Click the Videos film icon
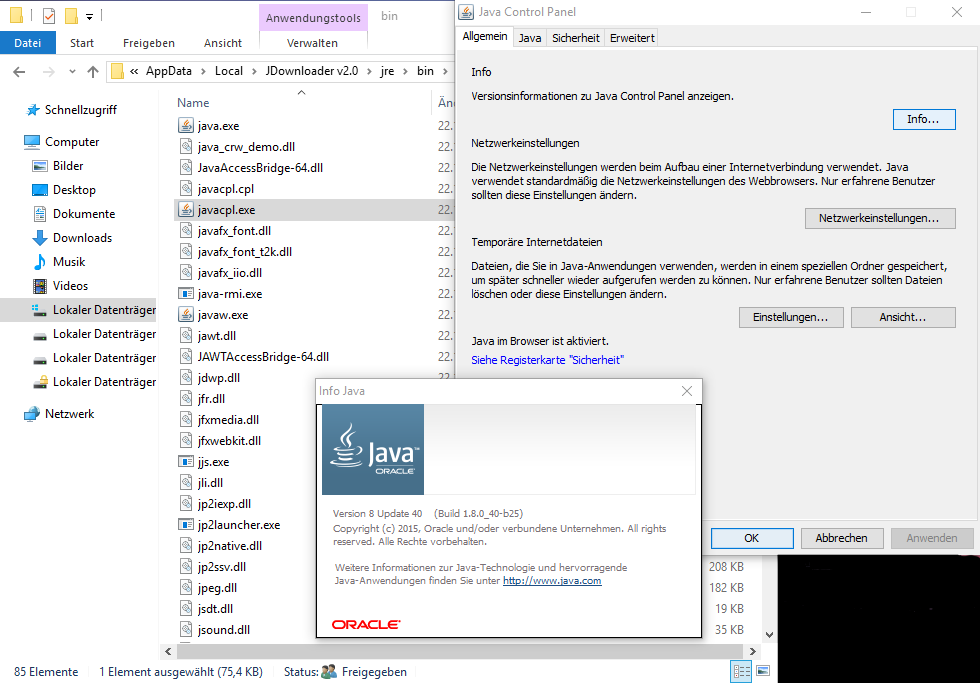This screenshot has width=980, height=683. (x=40, y=286)
